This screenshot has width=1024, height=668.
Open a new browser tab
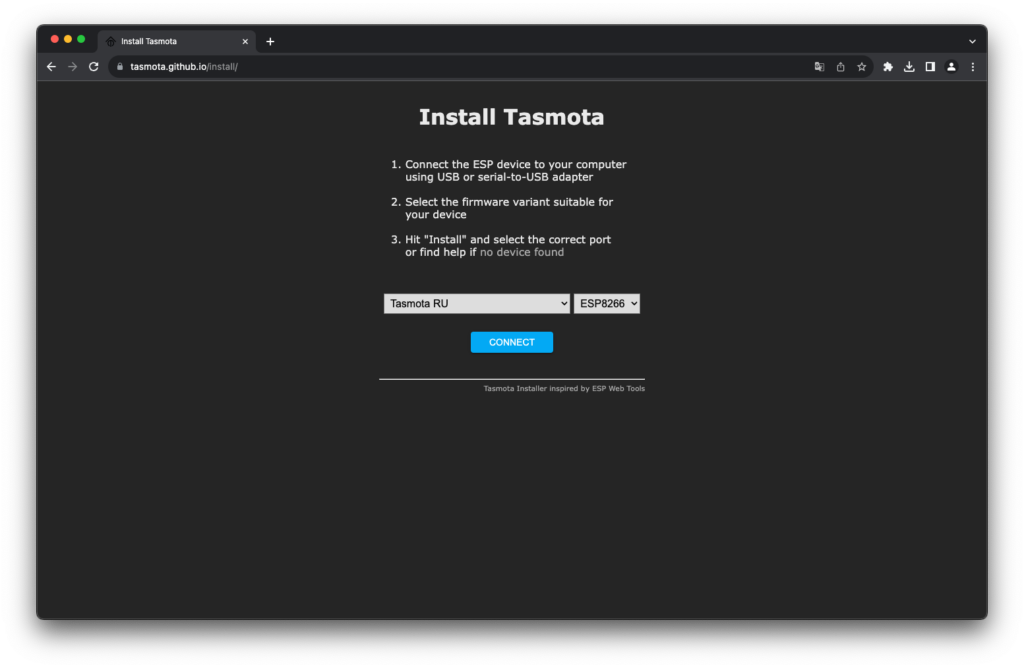click(x=270, y=41)
